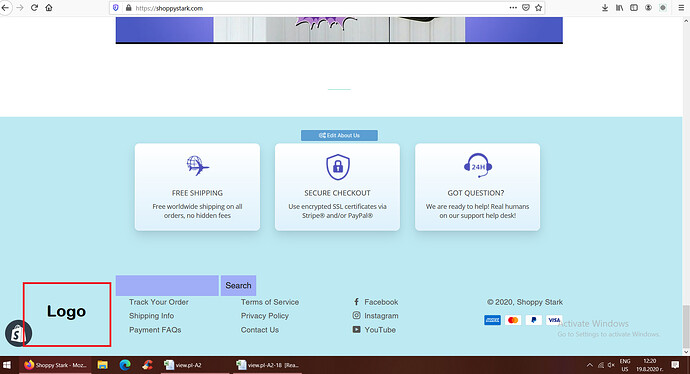Click the tracking protection shield icon
The height and width of the screenshot is (374, 690).
[x=116, y=8]
